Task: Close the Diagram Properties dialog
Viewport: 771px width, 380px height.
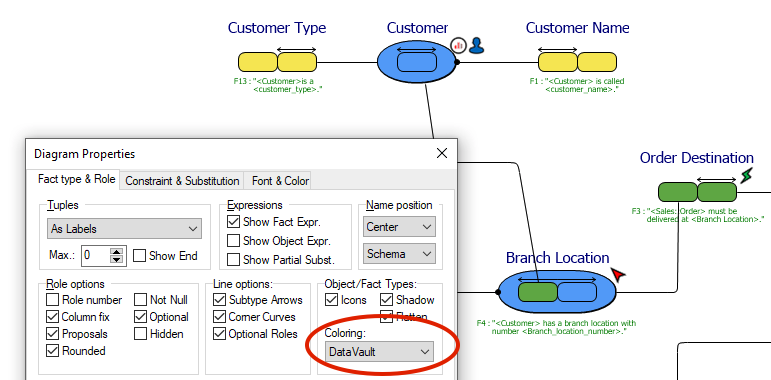Action: 442,153
